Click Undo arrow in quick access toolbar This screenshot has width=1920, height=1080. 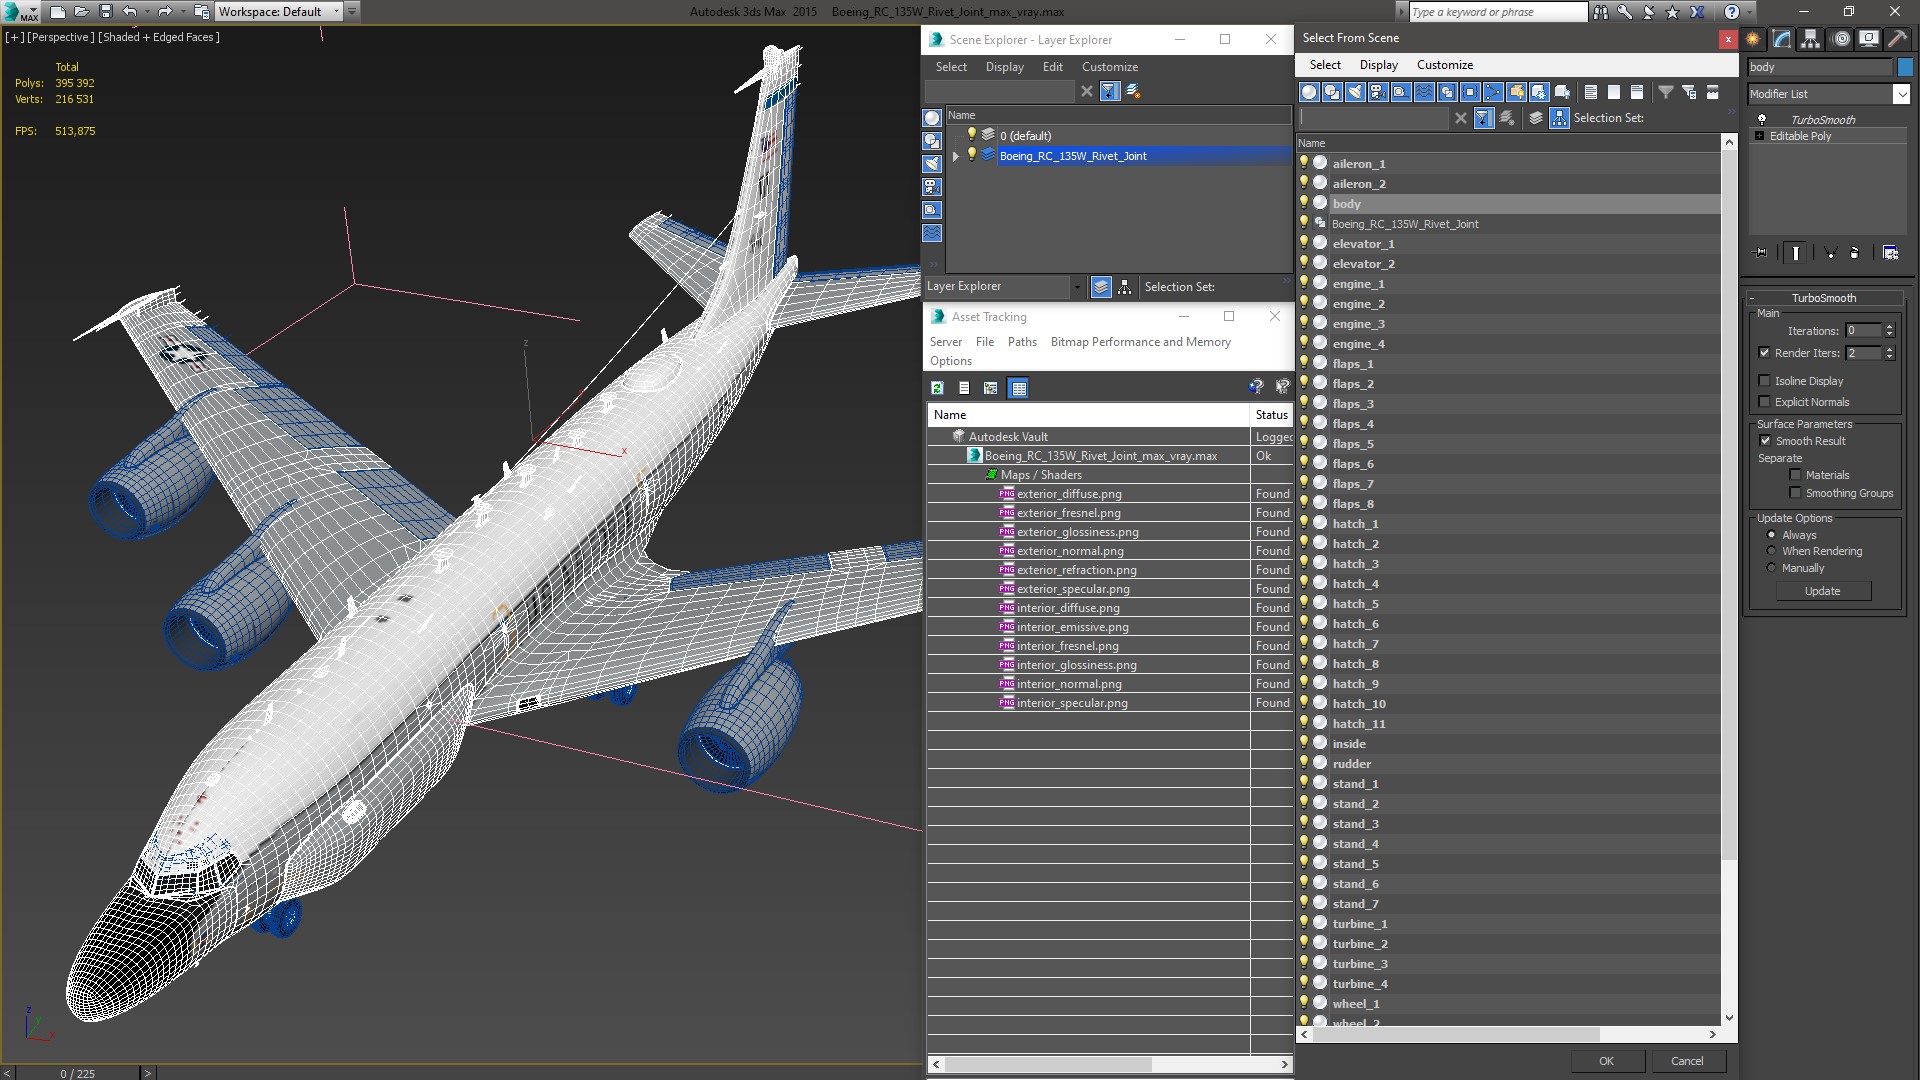[129, 12]
